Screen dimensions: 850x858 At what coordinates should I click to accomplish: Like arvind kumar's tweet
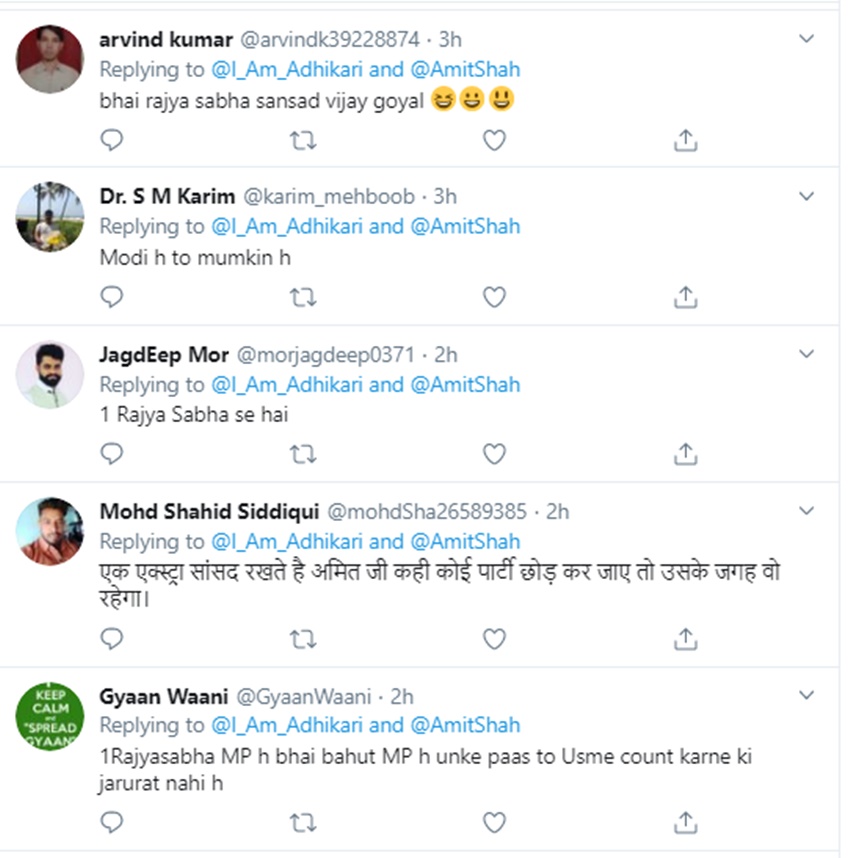tap(494, 141)
